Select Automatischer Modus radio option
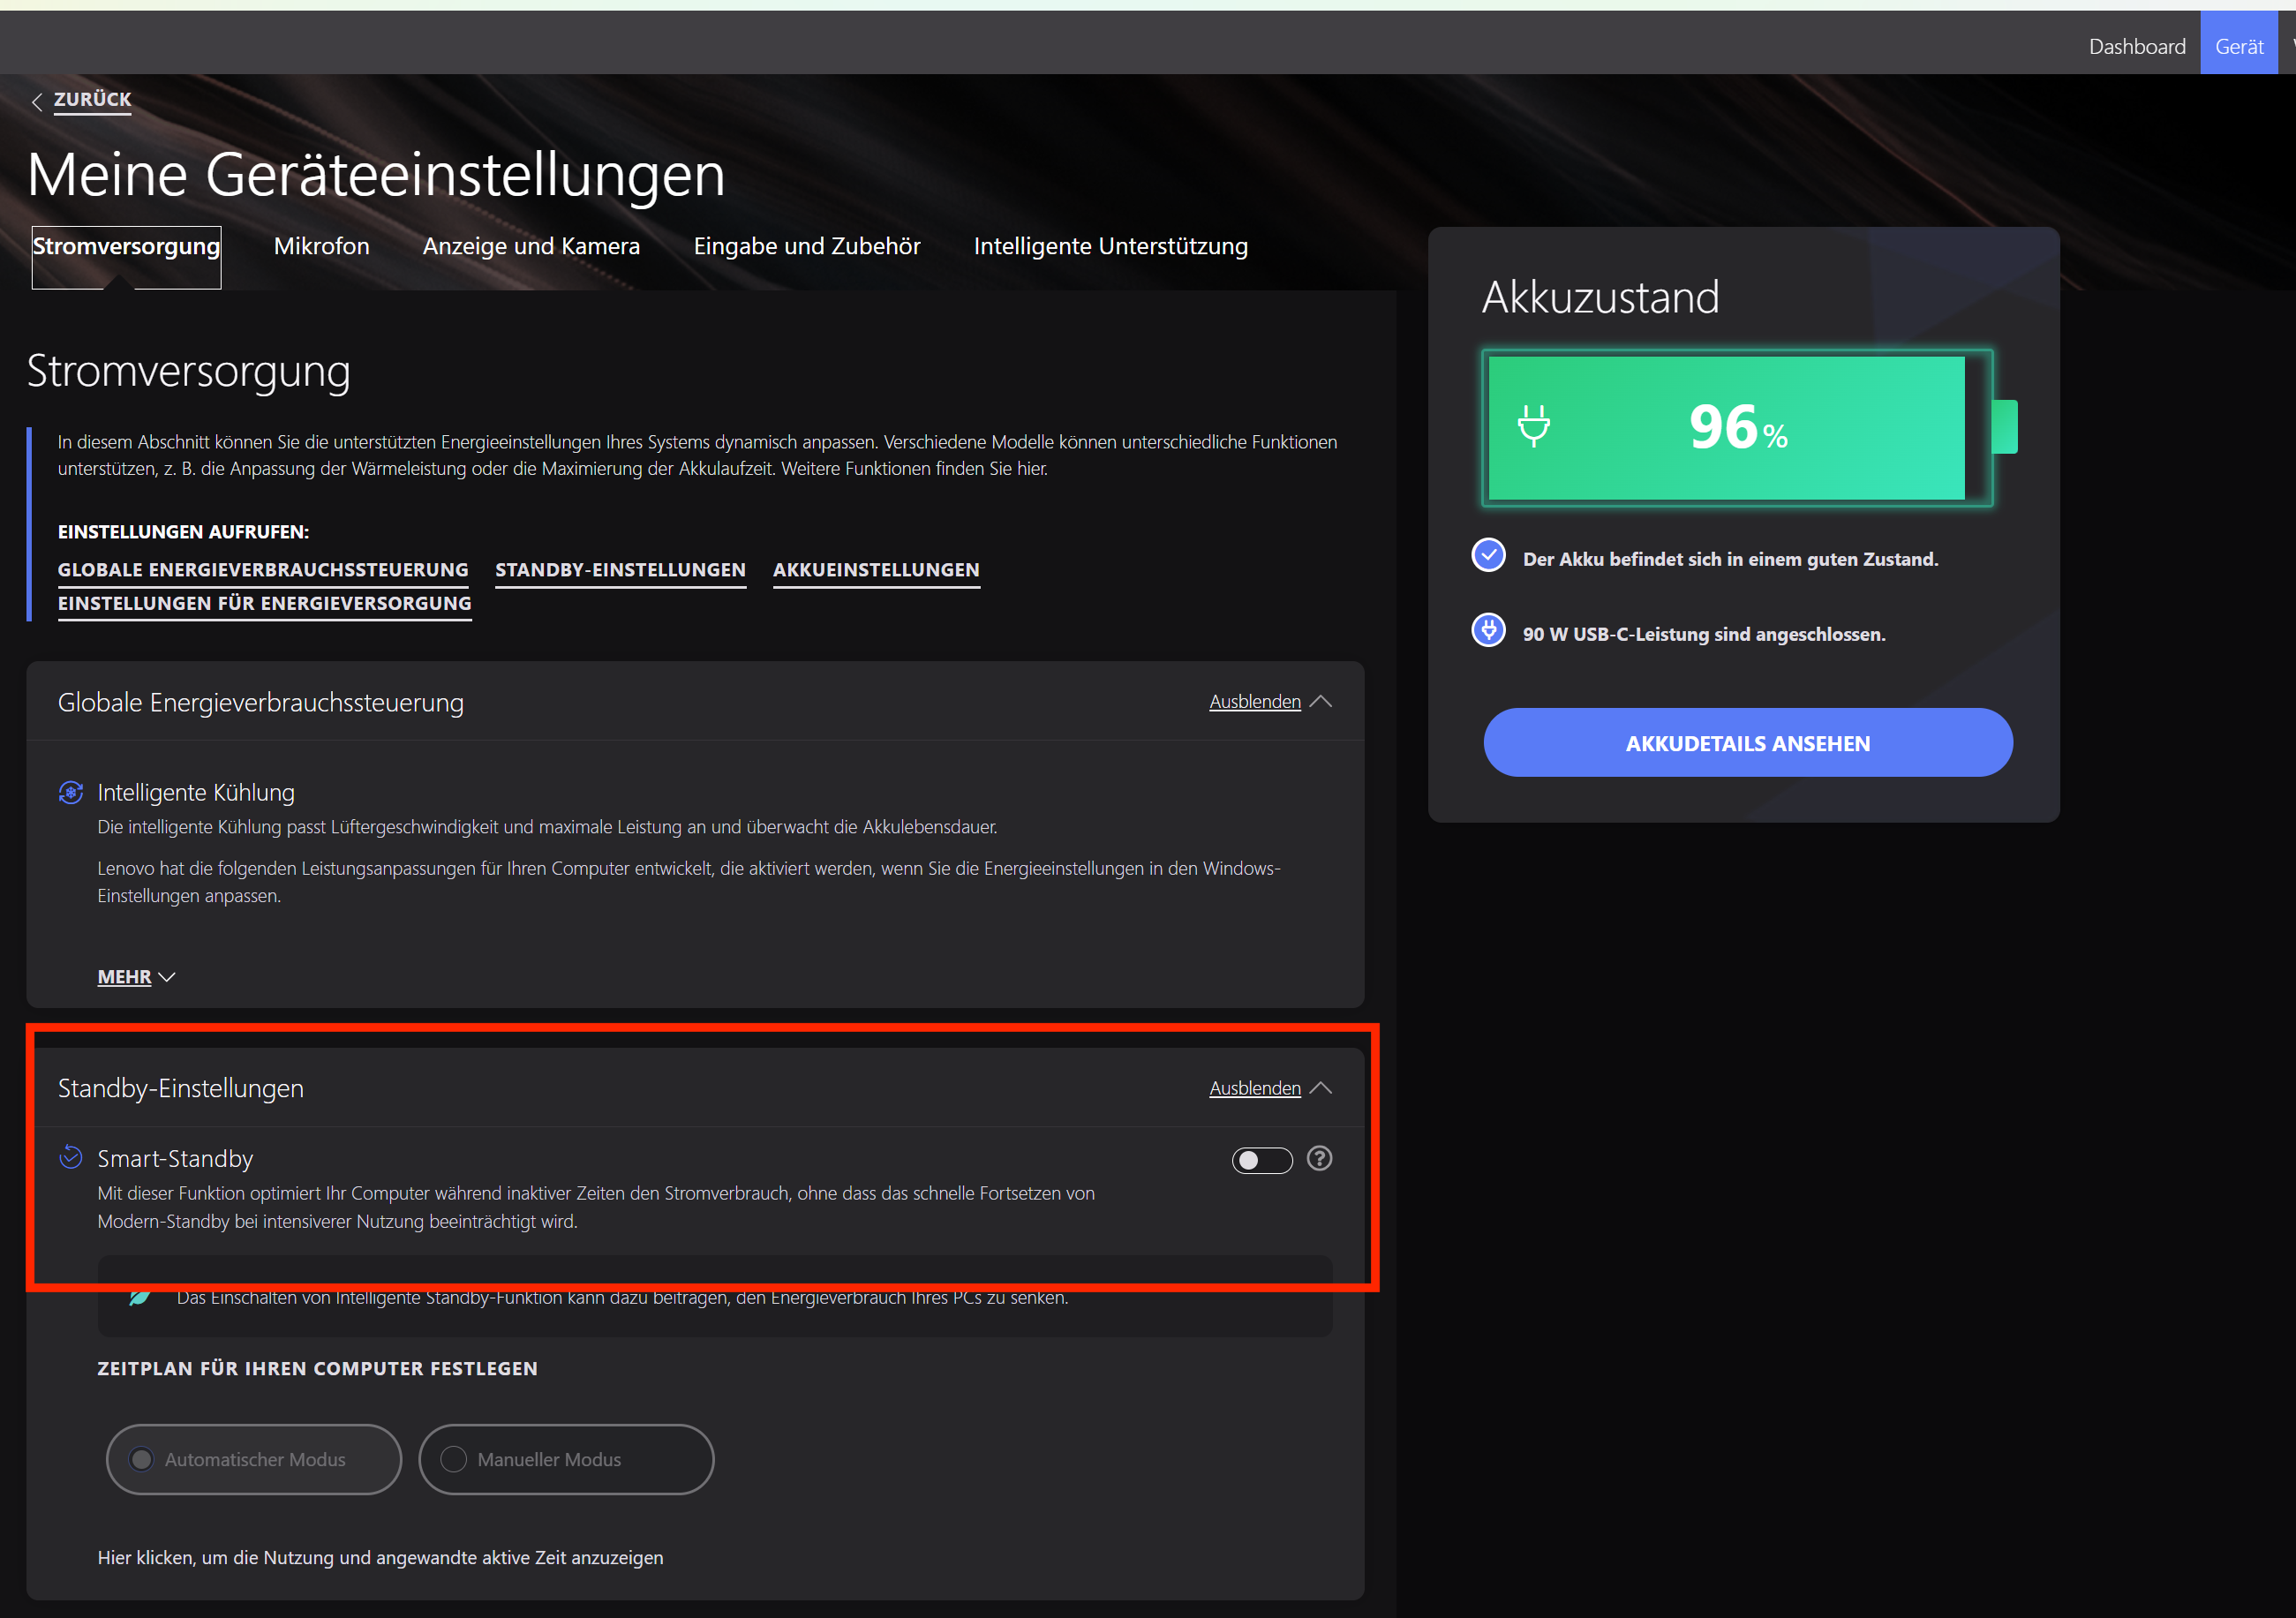The height and width of the screenshot is (1618, 2296). pyautogui.click(x=254, y=1459)
